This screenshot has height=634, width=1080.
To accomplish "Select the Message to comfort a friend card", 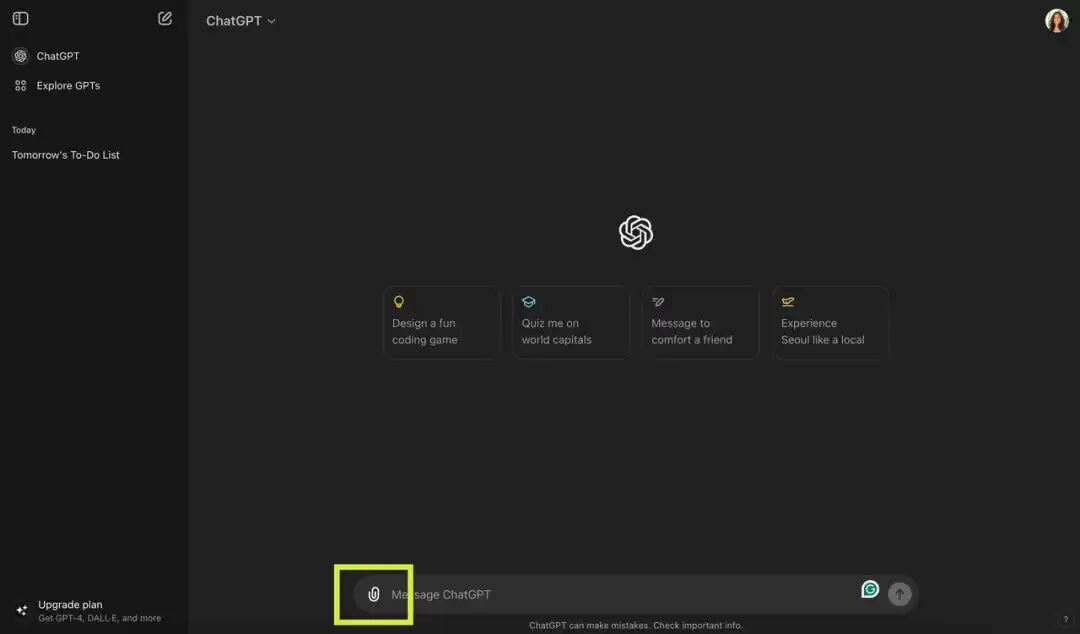I will 700,323.
